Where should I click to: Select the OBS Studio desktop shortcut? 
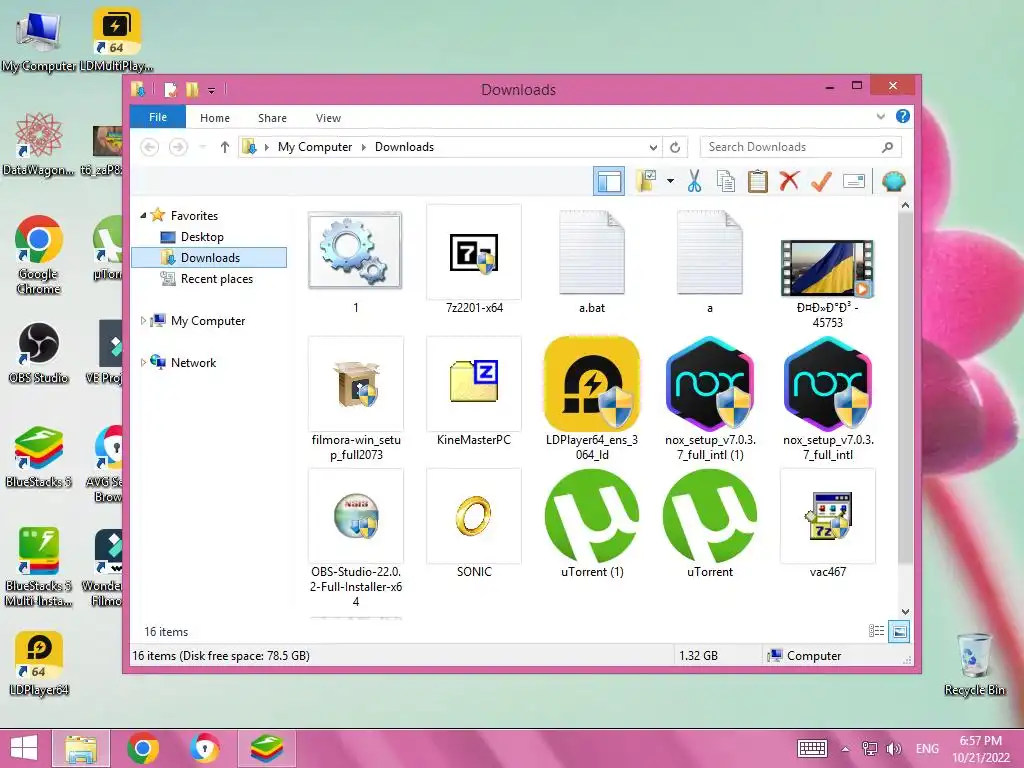[39, 353]
